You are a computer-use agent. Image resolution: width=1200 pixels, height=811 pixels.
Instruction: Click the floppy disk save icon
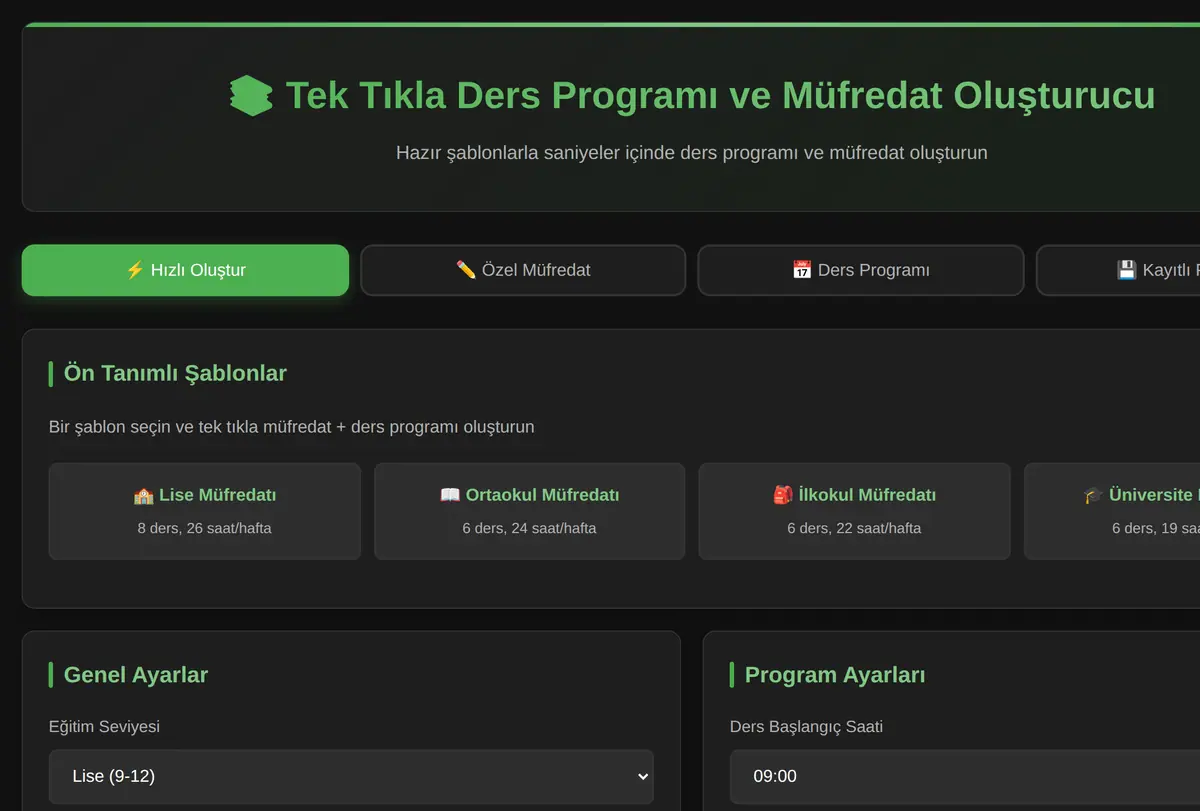coord(1127,270)
